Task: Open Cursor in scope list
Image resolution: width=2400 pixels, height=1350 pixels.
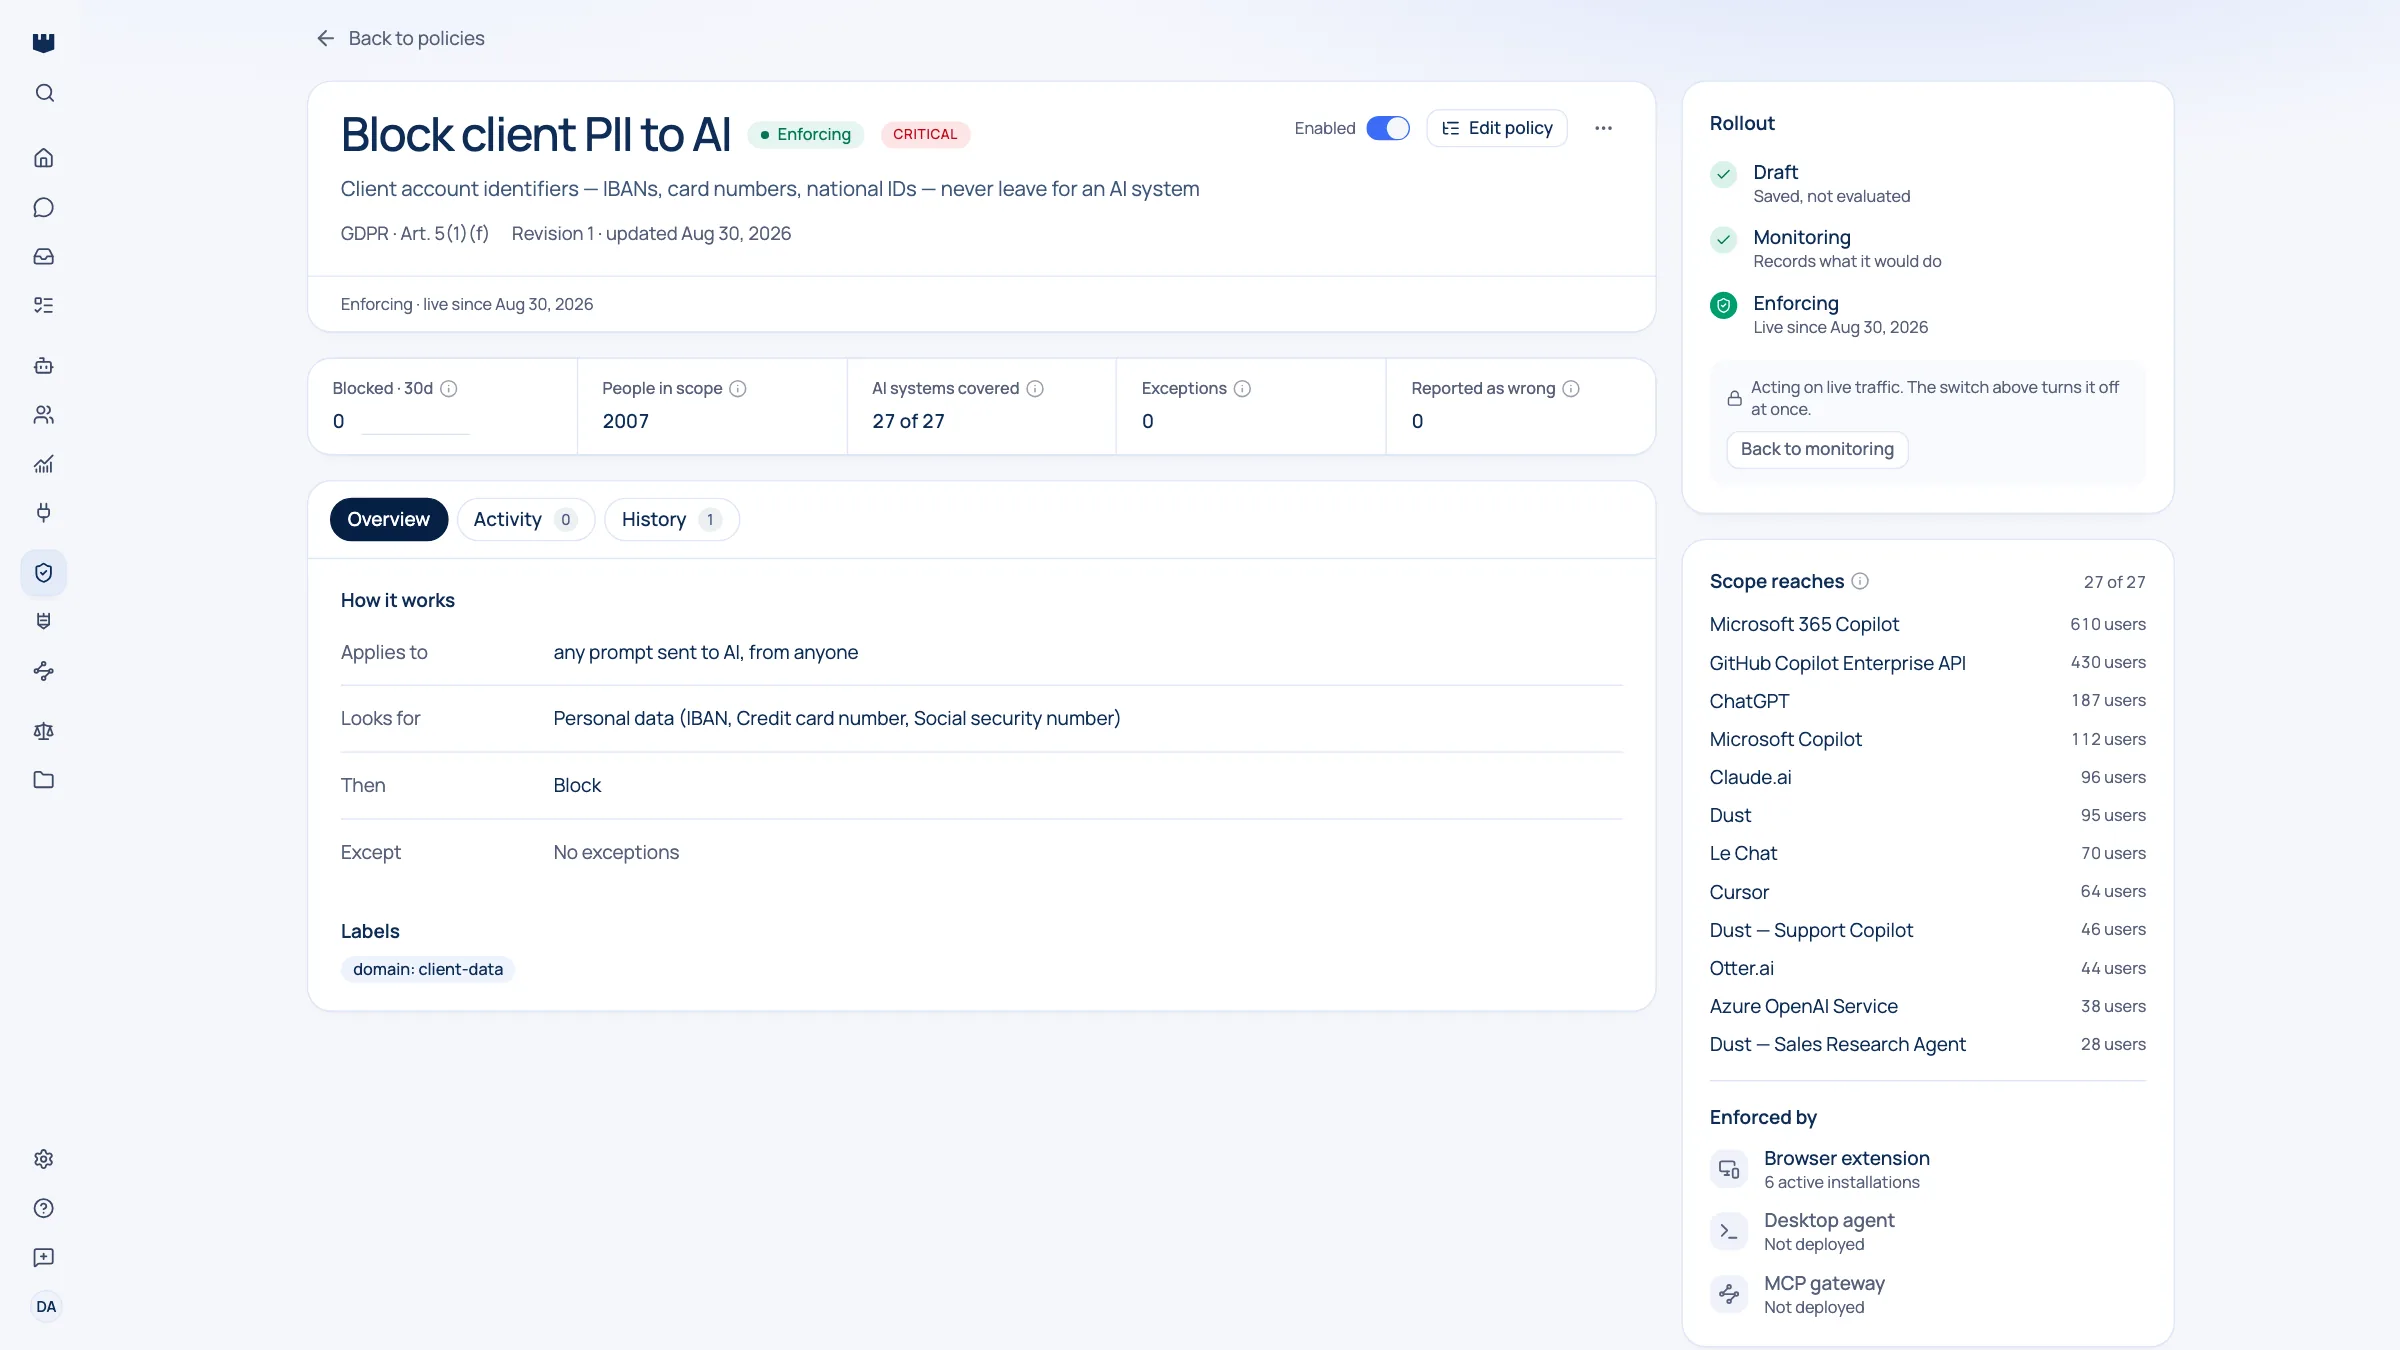Action: 1927,892
